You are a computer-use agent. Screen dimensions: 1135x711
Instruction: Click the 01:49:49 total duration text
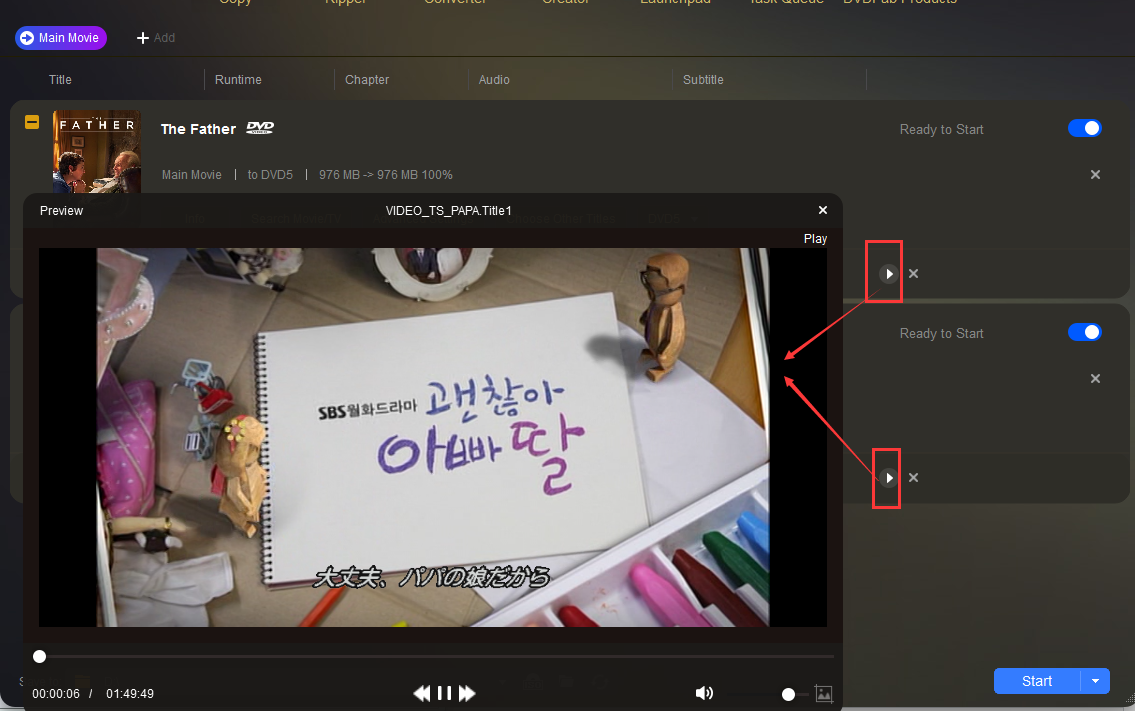tap(130, 694)
